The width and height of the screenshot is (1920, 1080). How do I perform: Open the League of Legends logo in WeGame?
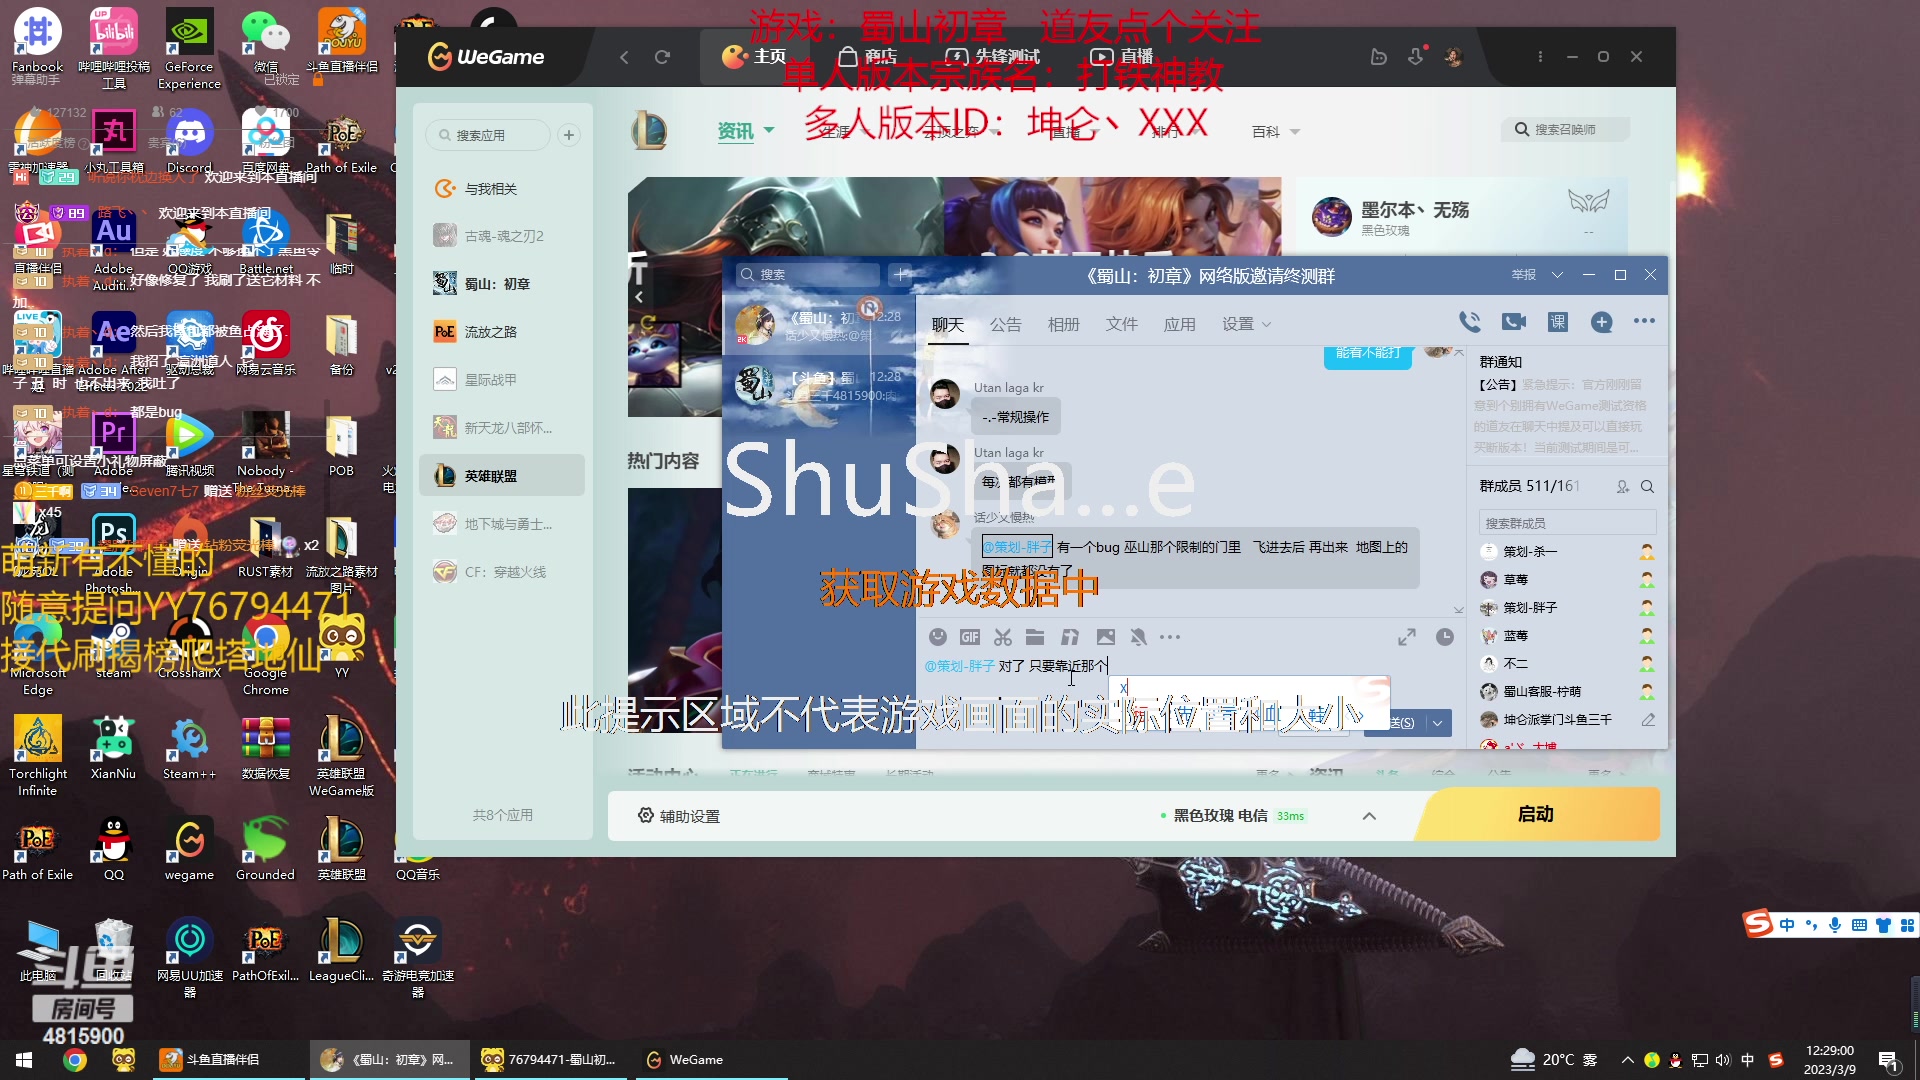tap(649, 131)
